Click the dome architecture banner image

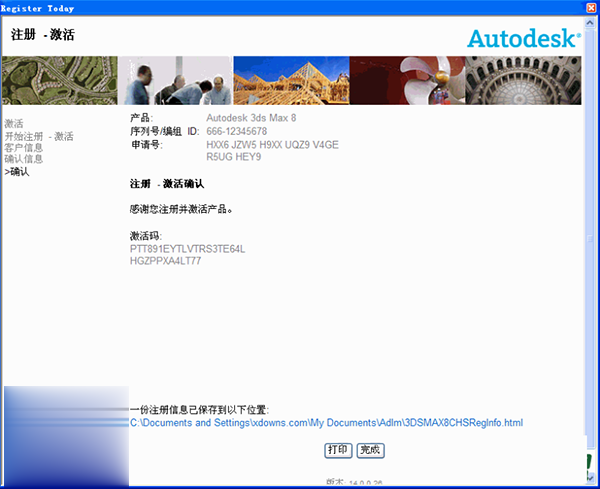coord(523,80)
